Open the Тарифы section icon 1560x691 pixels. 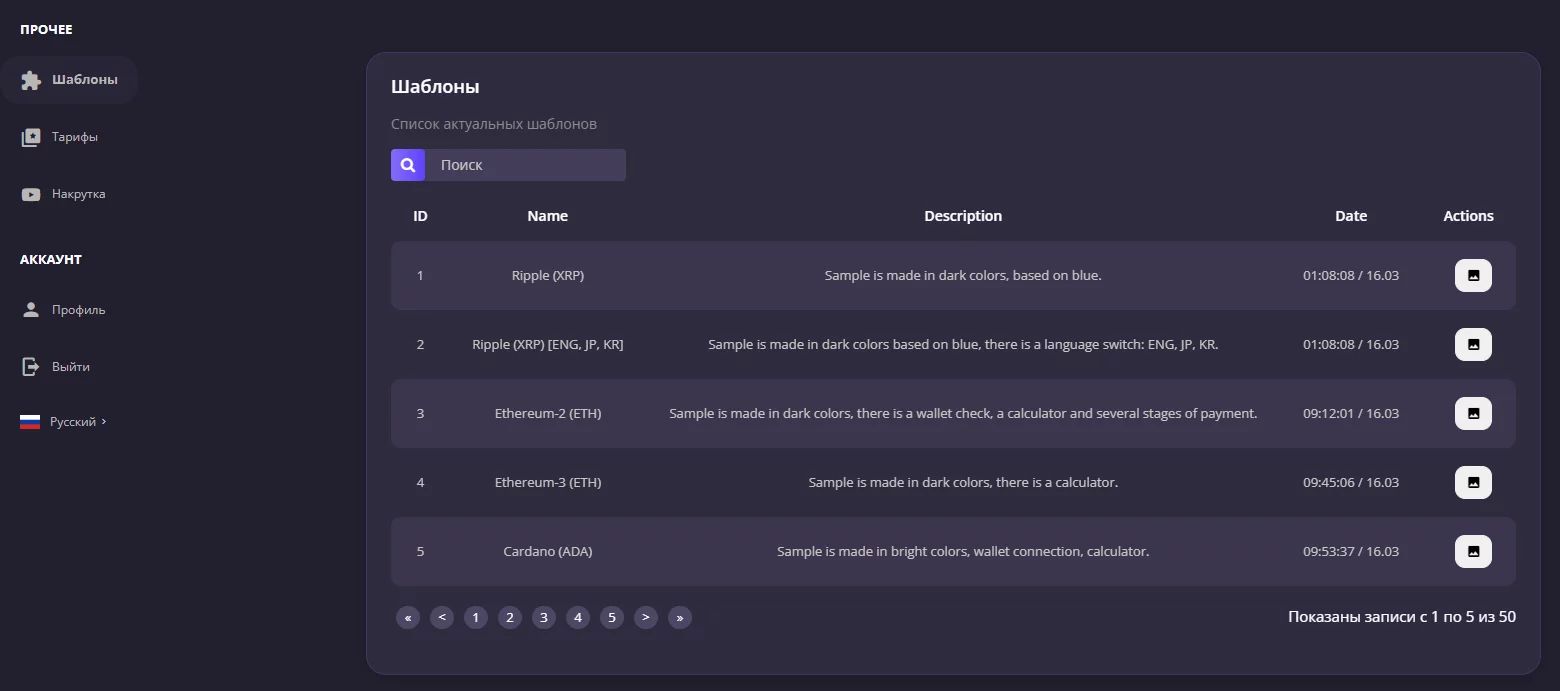pyautogui.click(x=31, y=137)
